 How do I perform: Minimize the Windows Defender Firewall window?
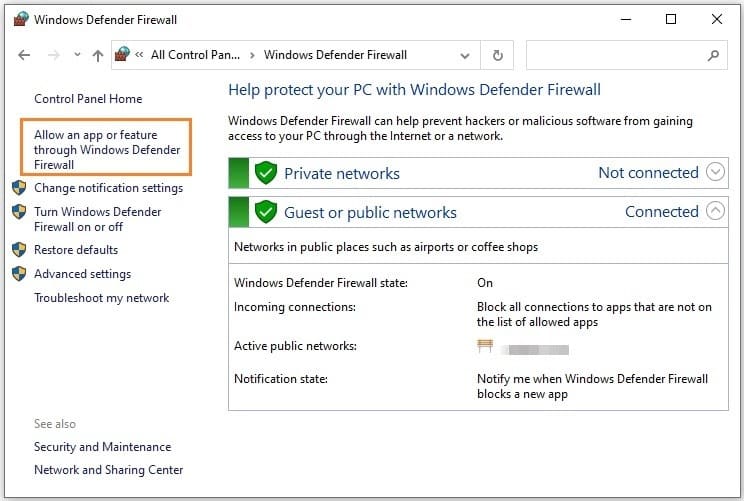626,19
